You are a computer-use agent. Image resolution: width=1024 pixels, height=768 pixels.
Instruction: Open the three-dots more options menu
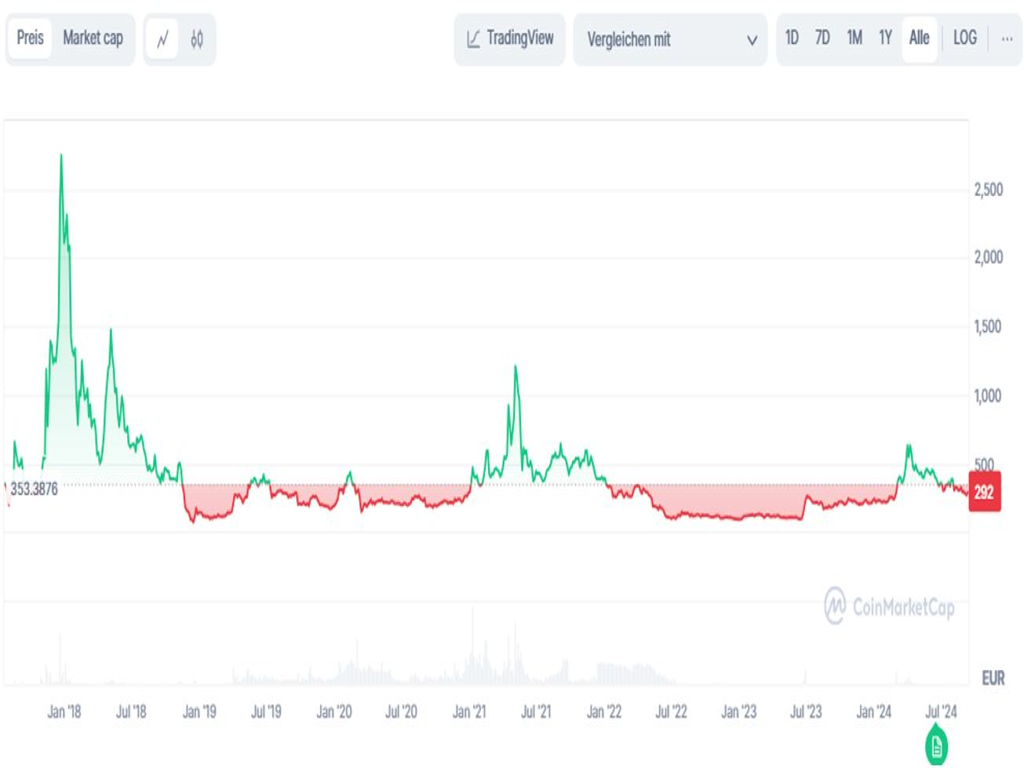tap(1006, 39)
